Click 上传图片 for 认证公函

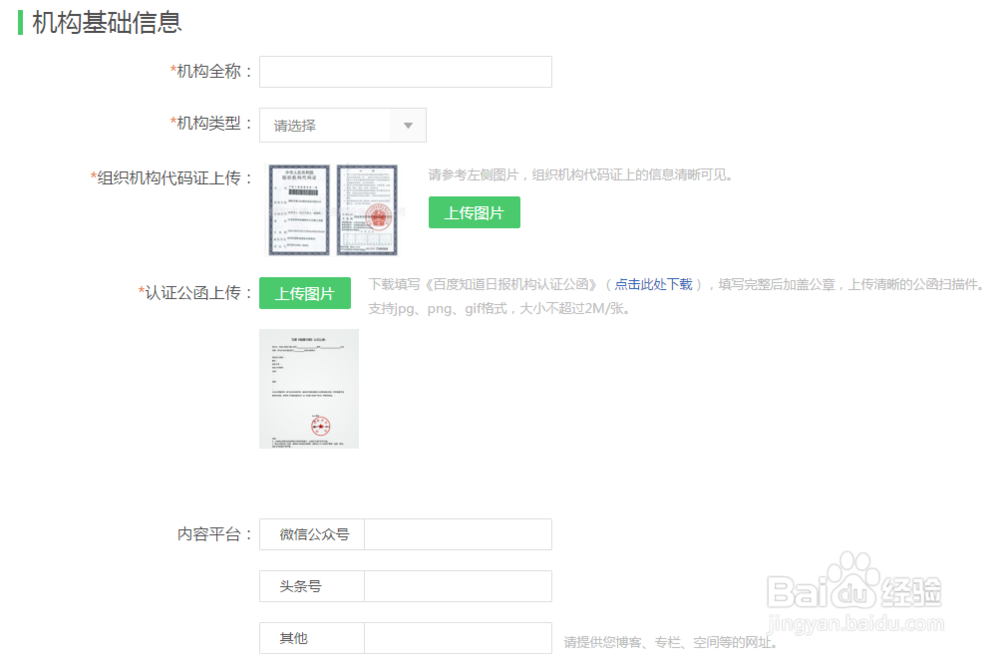click(x=305, y=292)
